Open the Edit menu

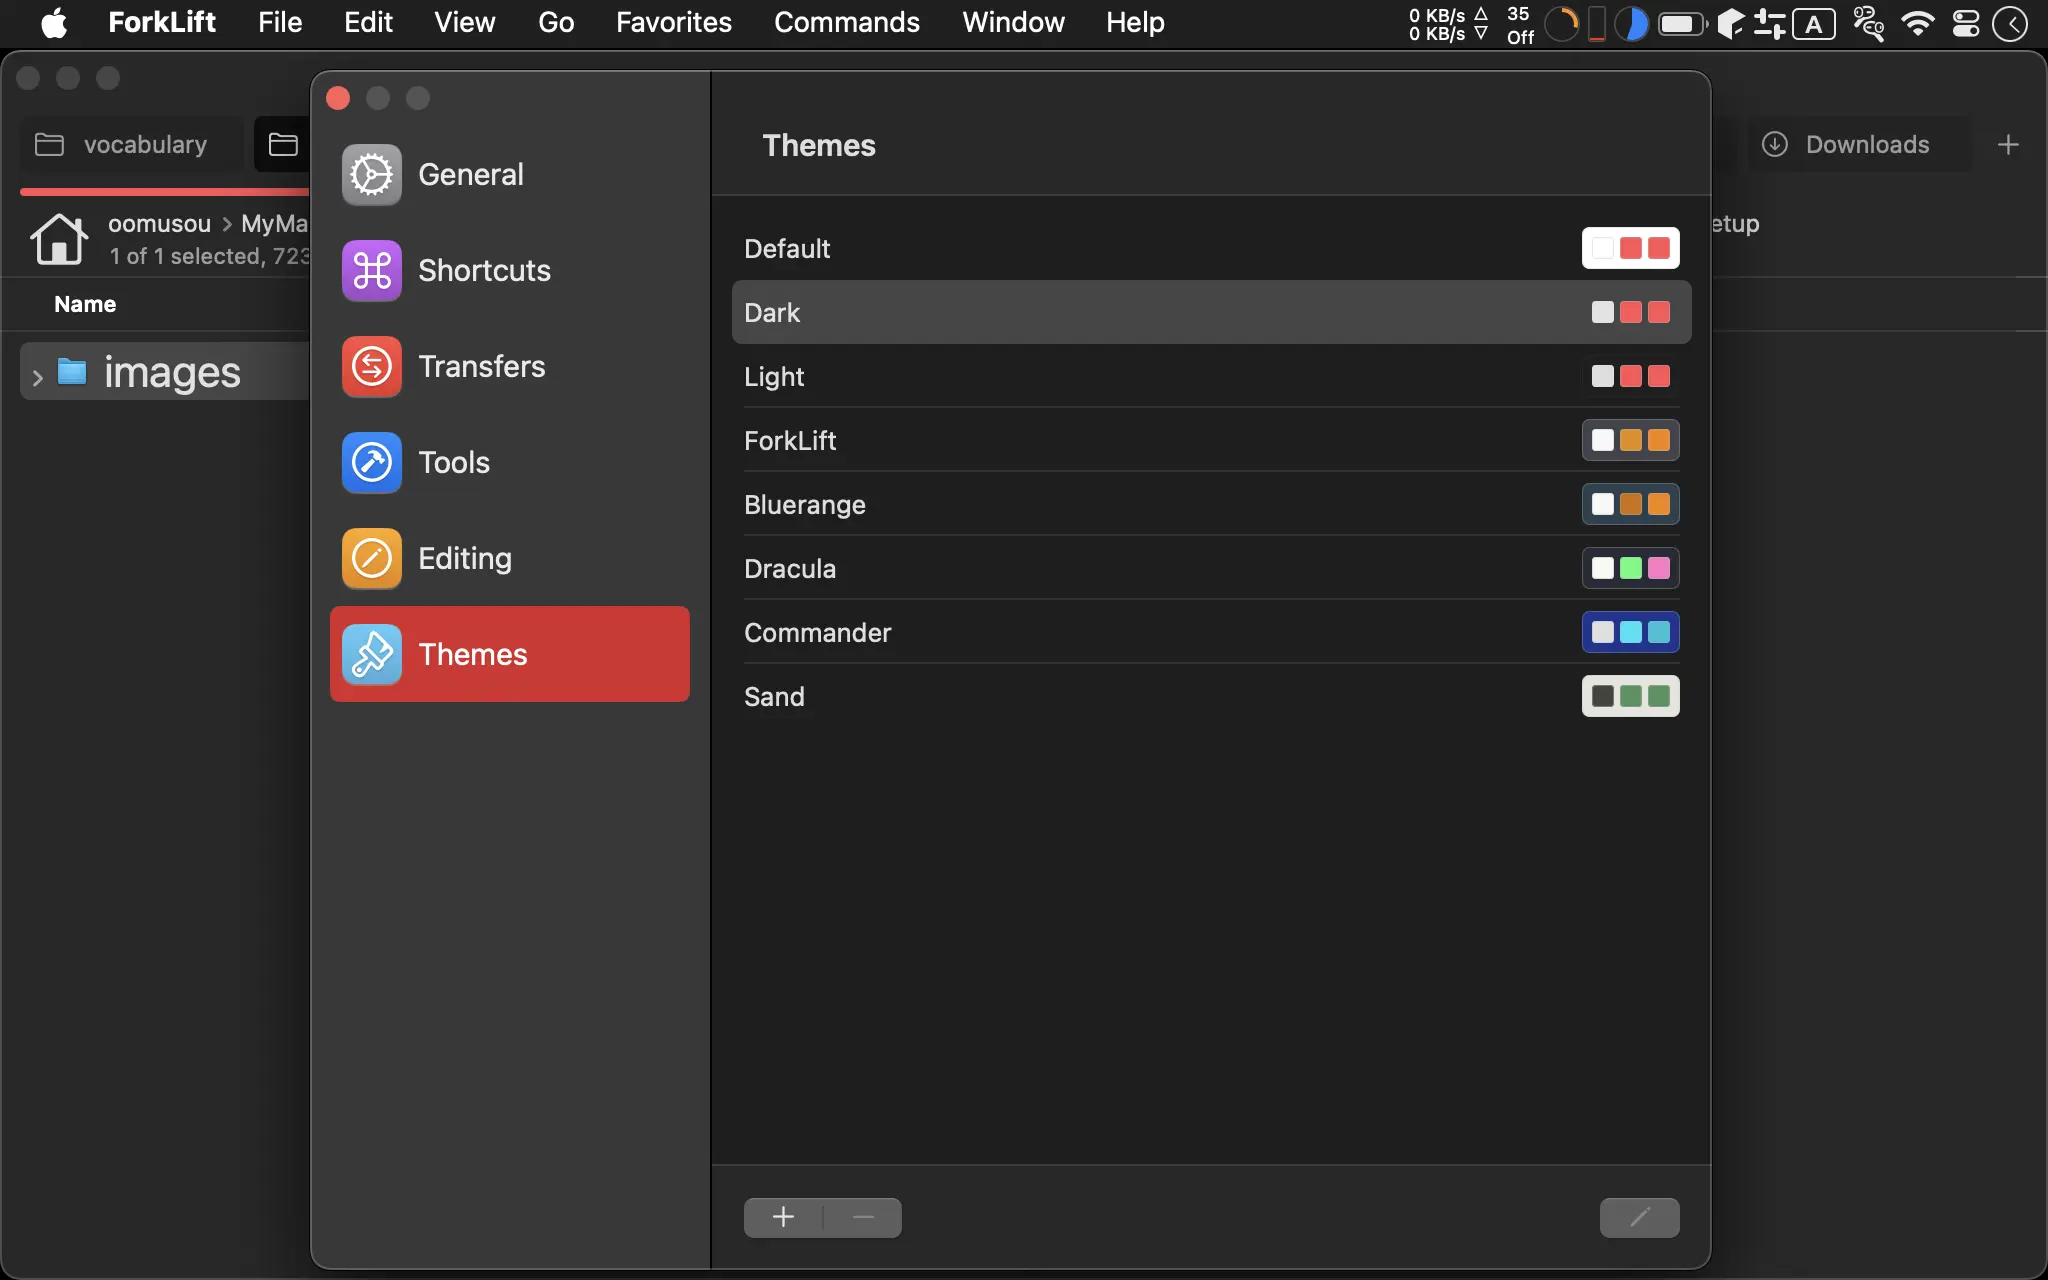click(368, 22)
